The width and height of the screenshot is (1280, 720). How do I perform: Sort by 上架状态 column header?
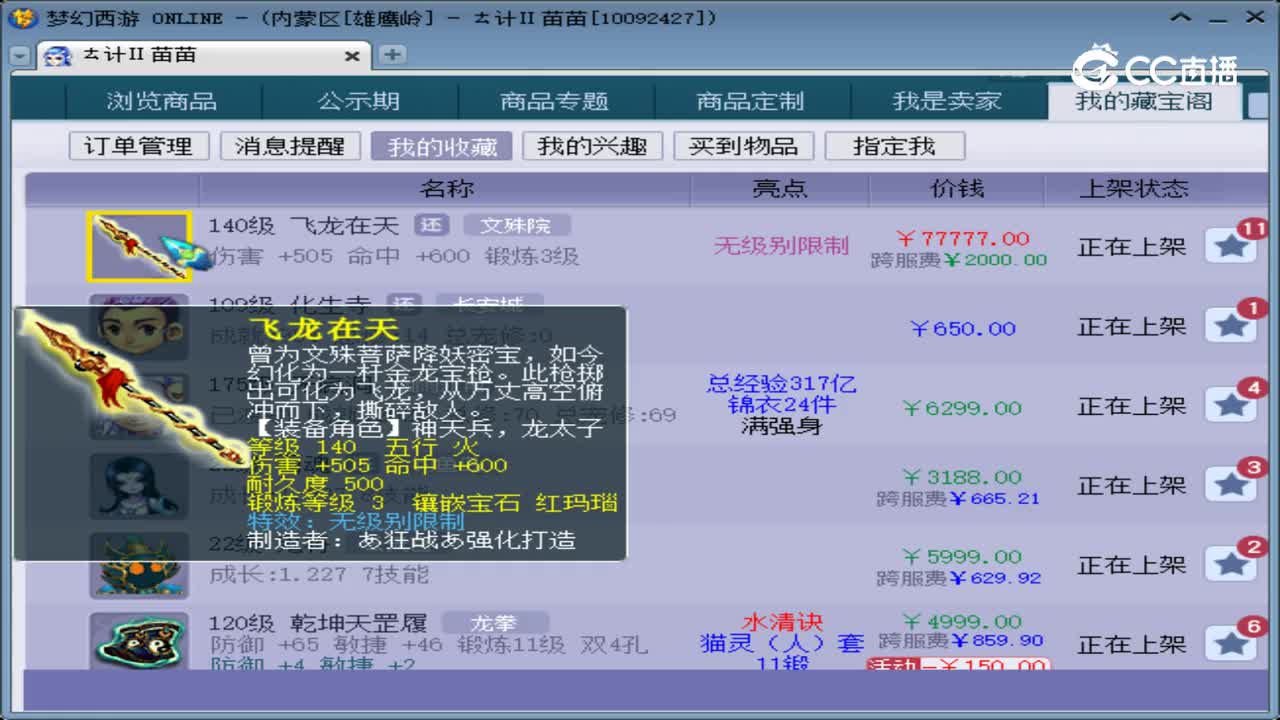point(1133,188)
